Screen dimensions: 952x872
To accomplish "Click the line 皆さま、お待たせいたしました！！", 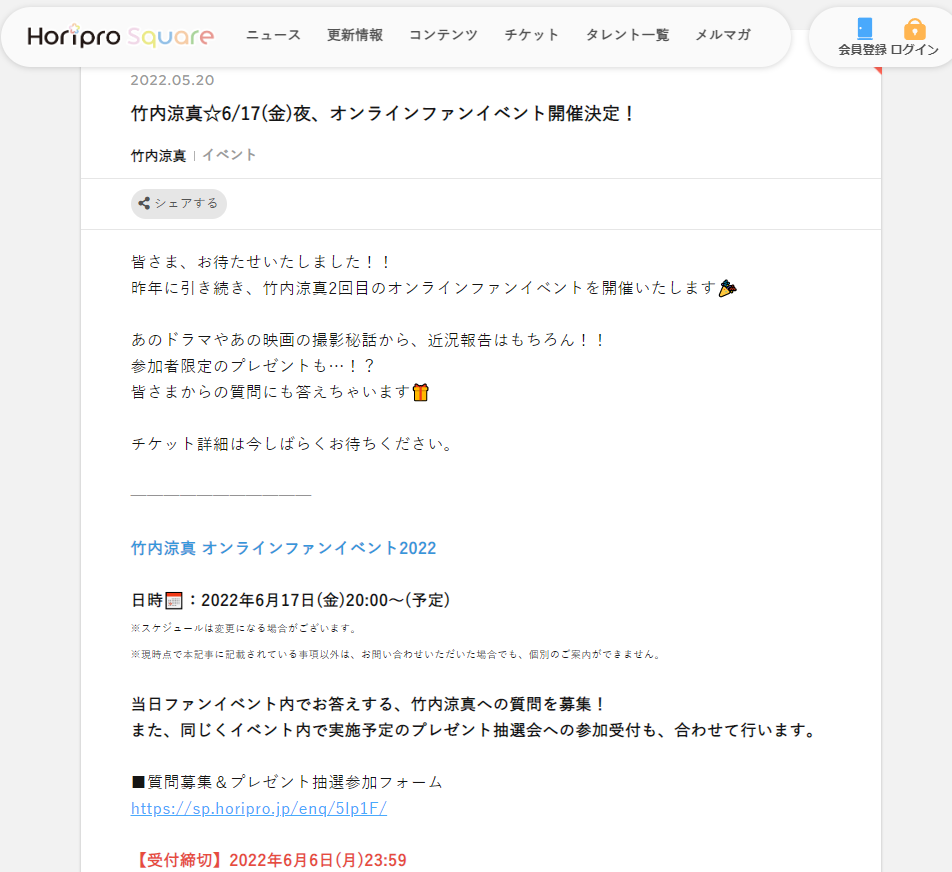I will (x=262, y=262).
